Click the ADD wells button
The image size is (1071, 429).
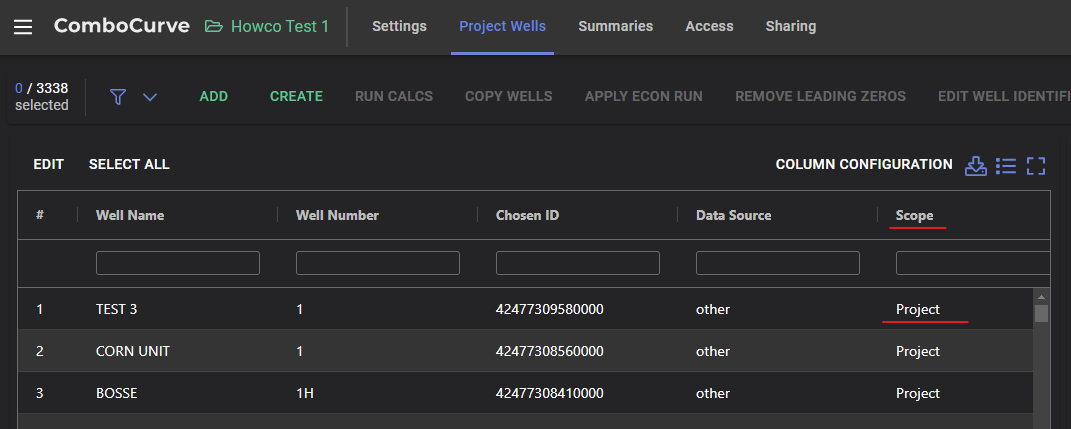tap(214, 97)
